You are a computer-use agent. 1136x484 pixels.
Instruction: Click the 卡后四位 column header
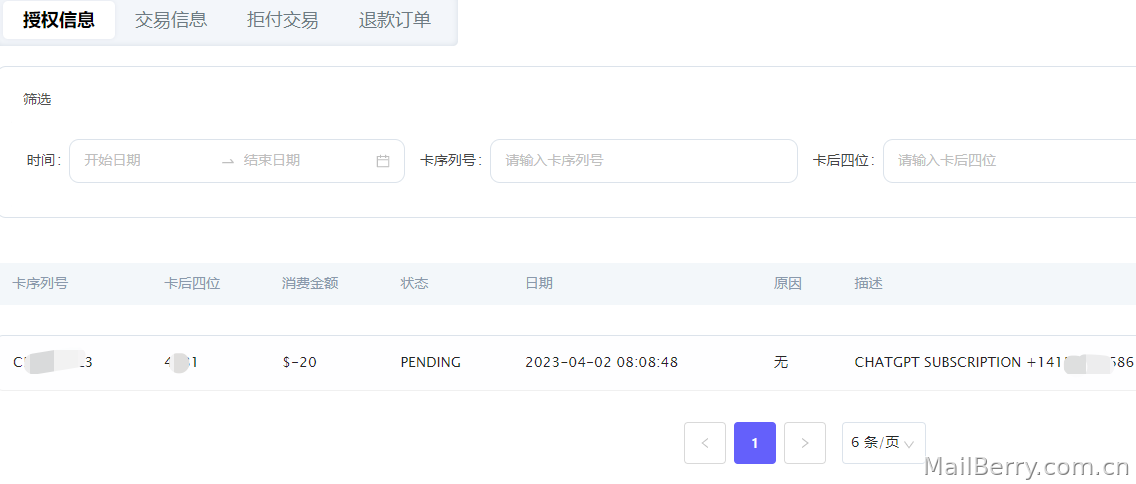coord(192,283)
